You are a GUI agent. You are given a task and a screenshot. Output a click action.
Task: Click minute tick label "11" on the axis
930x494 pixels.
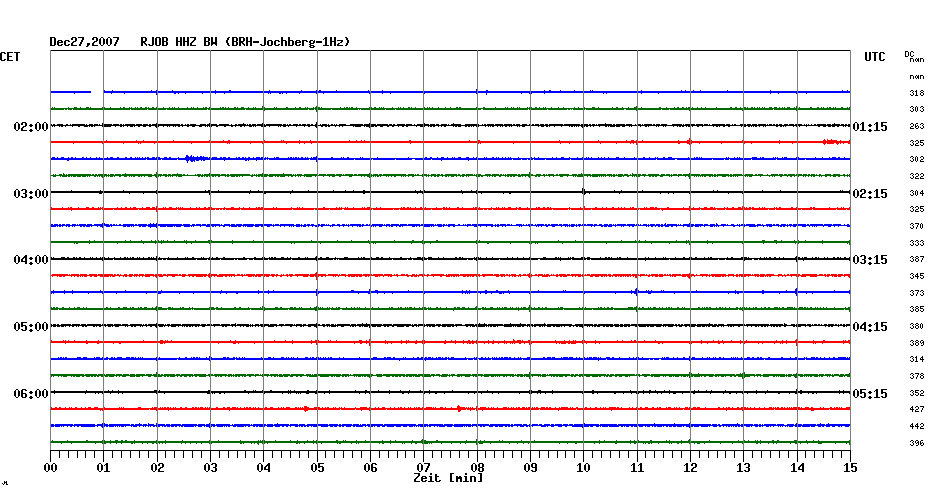[637, 468]
